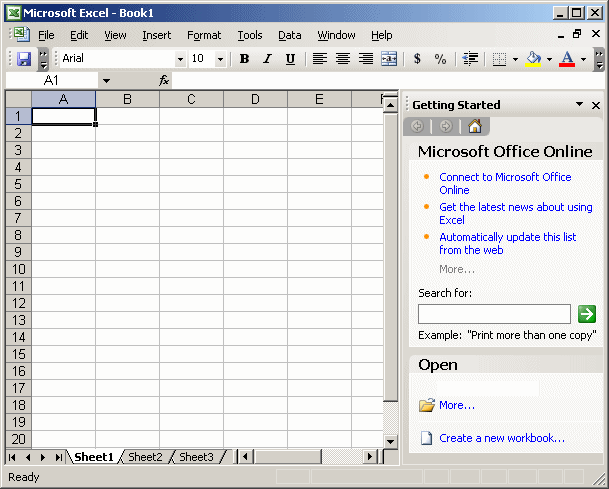Click Merge and Center icon
609x489 pixels.
389,59
